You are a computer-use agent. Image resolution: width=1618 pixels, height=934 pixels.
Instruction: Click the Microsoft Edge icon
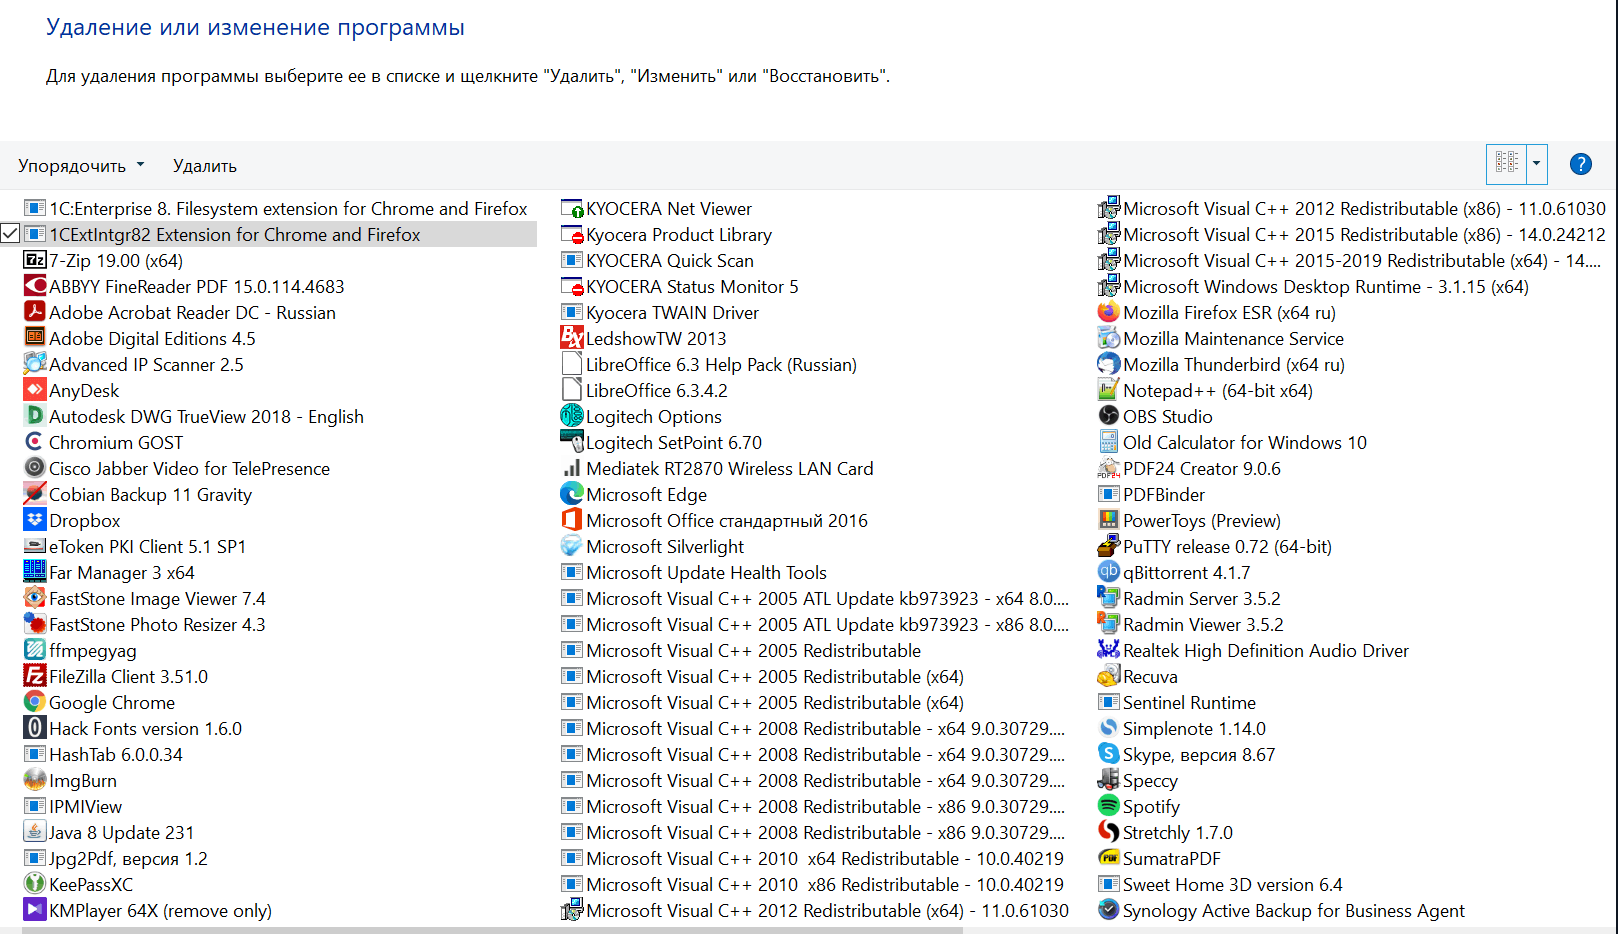coord(572,494)
